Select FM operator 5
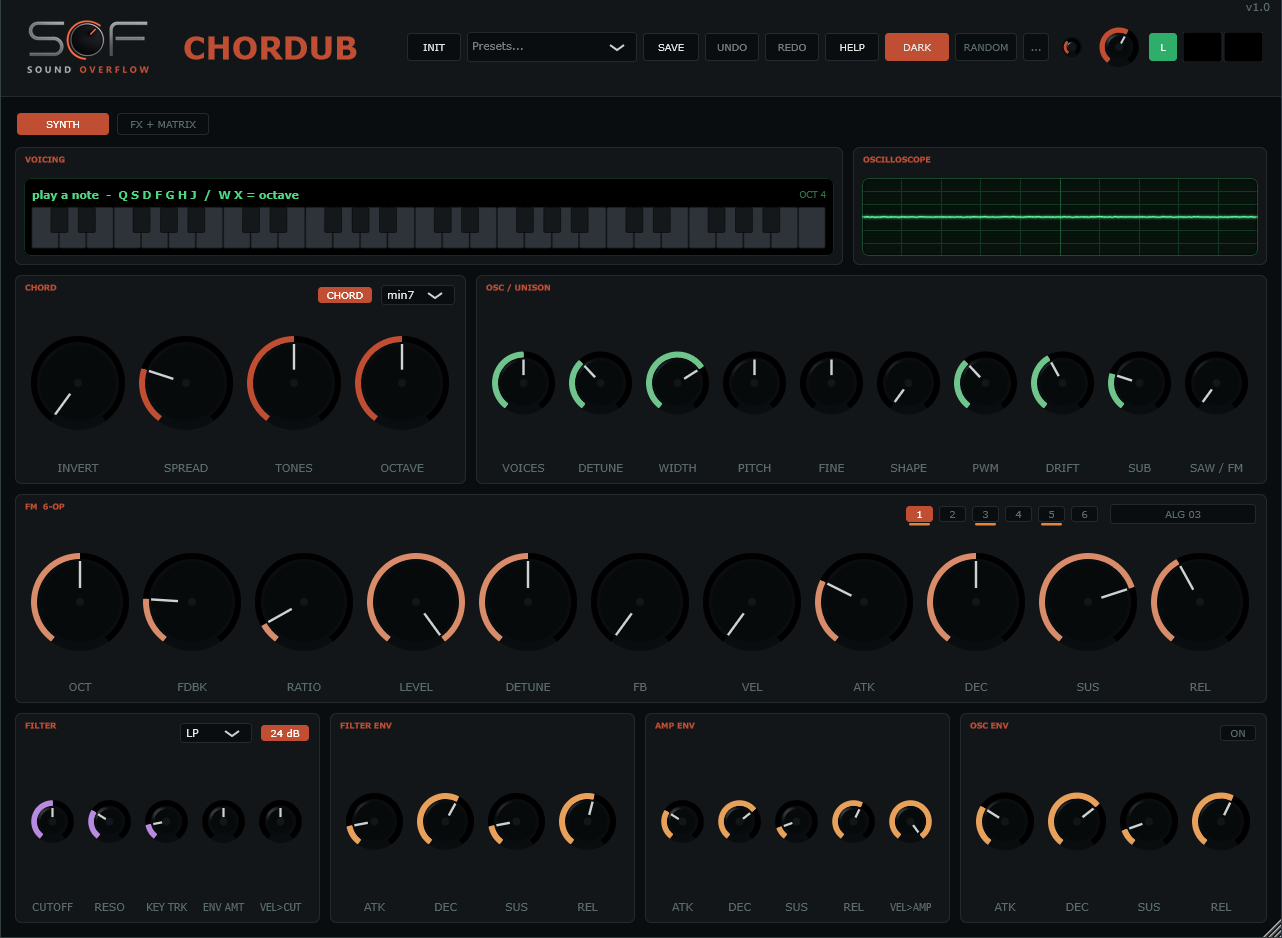Viewport: 1282px width, 938px height. coord(1051,514)
